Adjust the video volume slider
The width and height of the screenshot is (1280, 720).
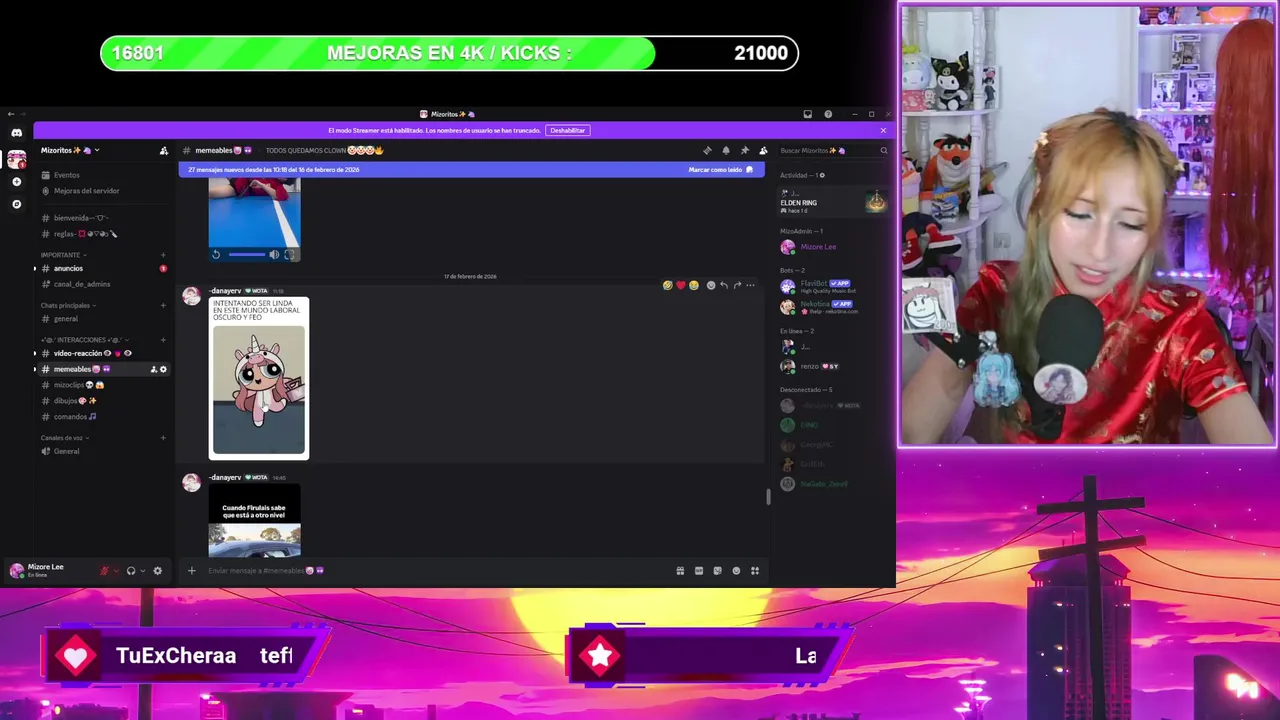coord(247,255)
